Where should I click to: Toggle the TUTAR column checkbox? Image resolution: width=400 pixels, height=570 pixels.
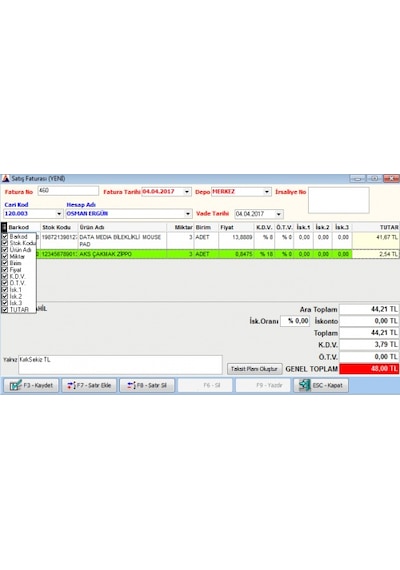click(5, 310)
